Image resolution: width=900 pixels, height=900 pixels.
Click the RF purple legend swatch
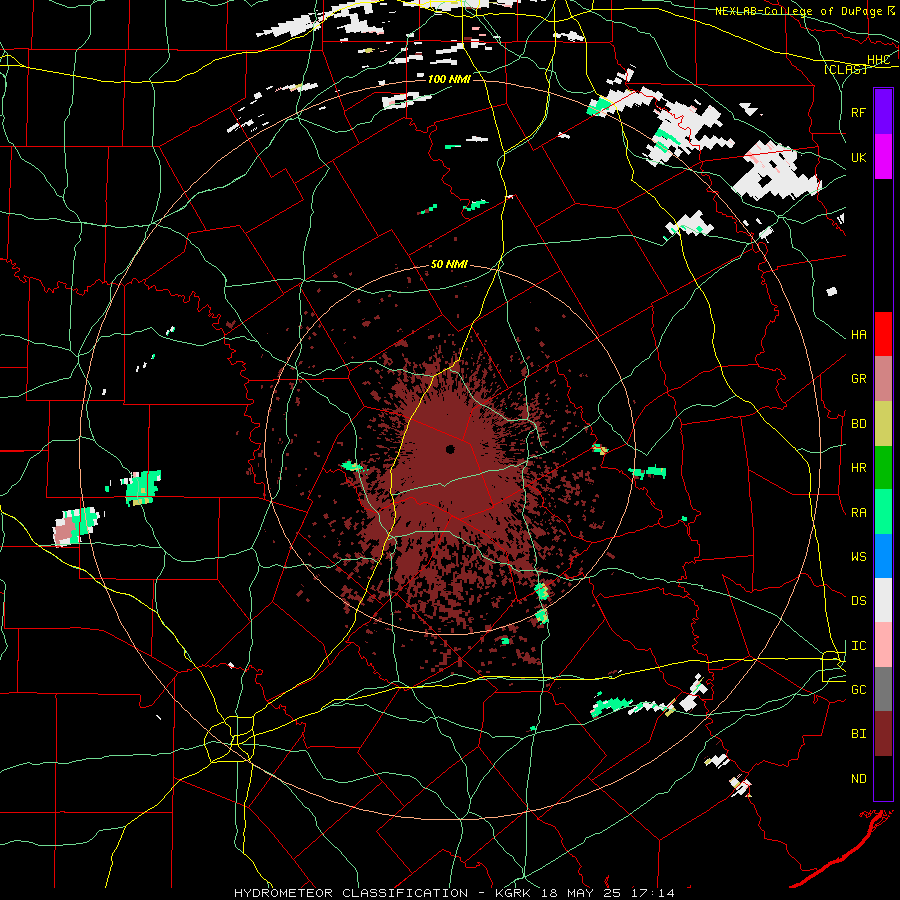click(883, 112)
